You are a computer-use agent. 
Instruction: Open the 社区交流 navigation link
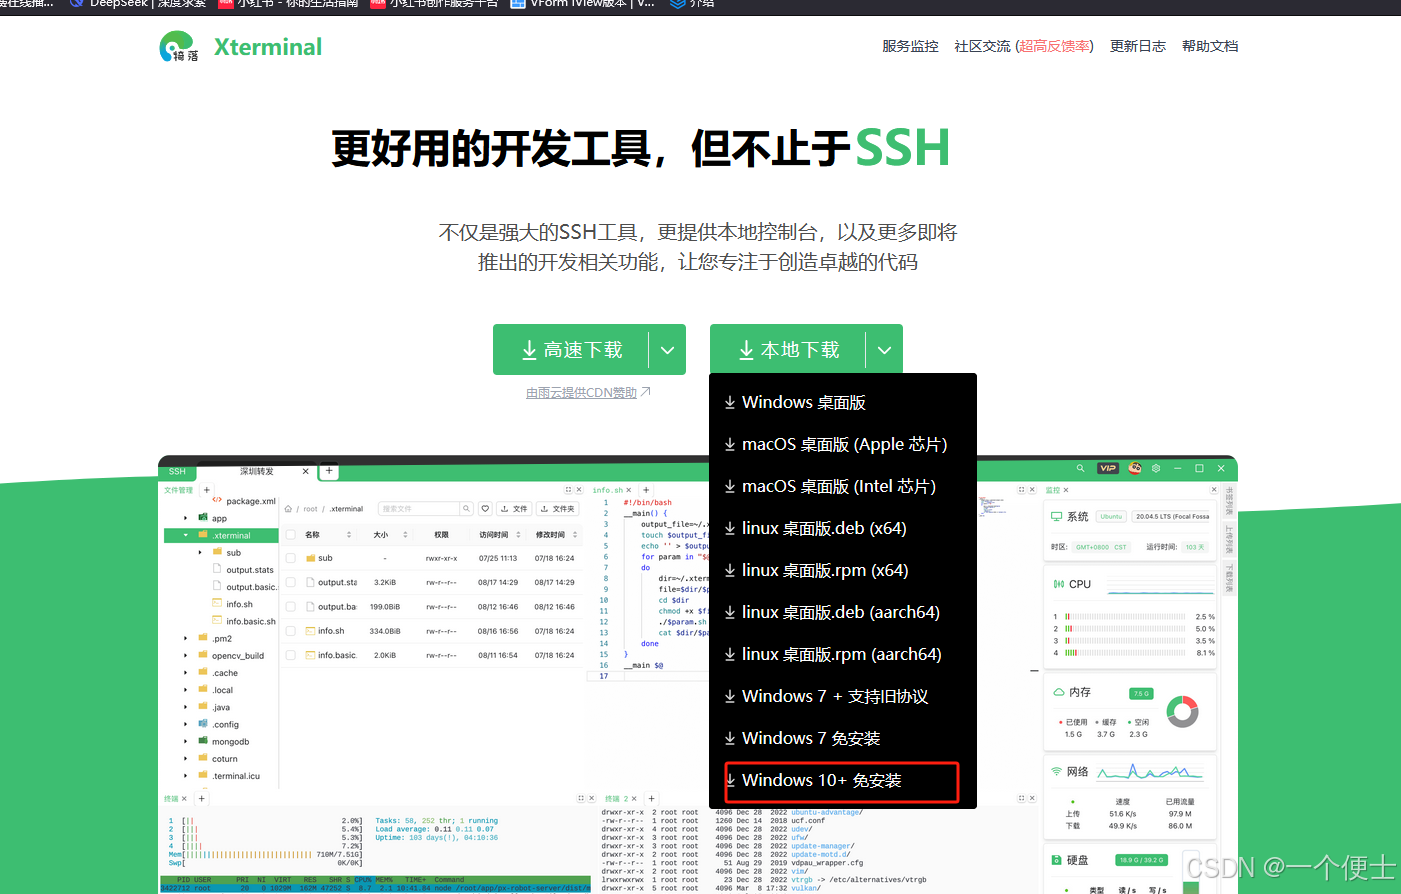click(x=1024, y=46)
